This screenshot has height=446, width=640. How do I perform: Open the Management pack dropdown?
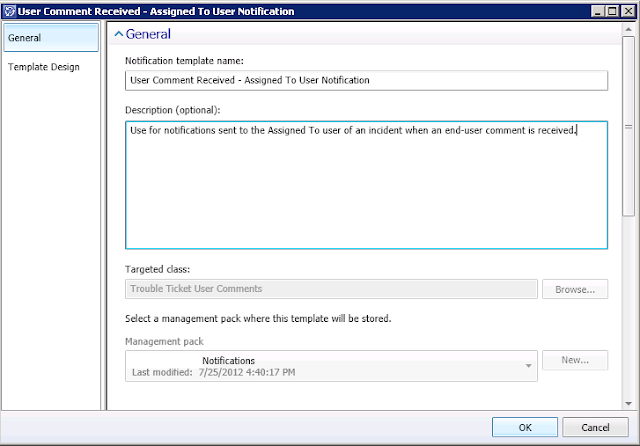tap(331, 366)
